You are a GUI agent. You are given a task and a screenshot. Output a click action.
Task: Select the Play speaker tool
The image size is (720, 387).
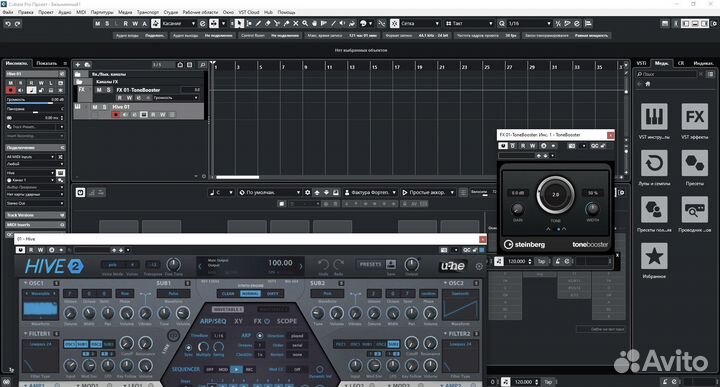343,23
